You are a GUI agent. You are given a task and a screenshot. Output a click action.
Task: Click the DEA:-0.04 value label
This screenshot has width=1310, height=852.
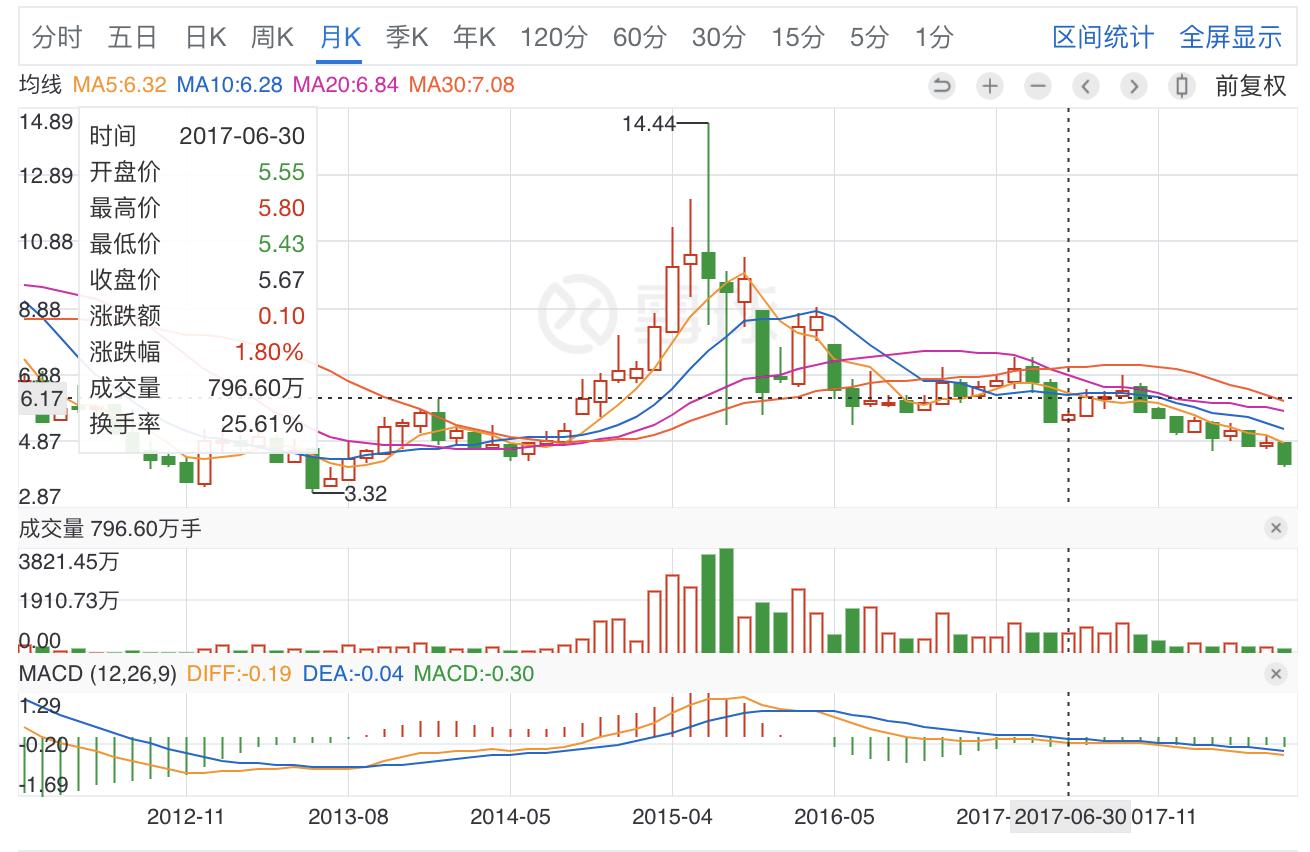pos(351,674)
